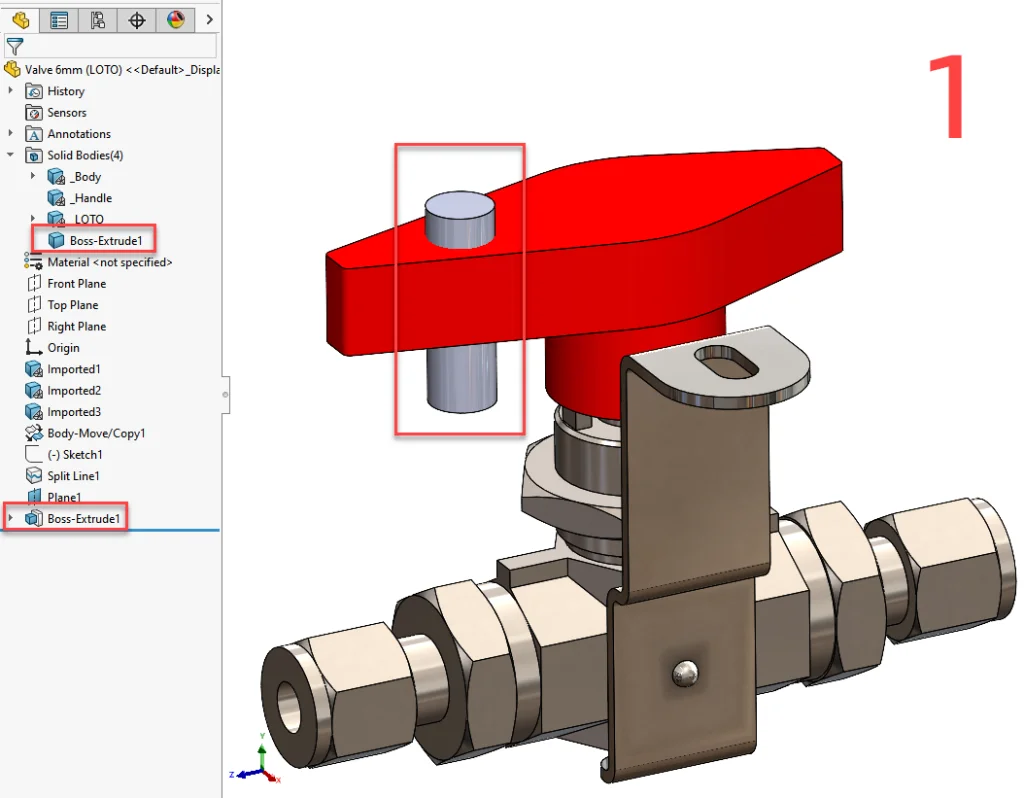Expand the History folder
This screenshot has width=1024, height=798.
pos(11,91)
